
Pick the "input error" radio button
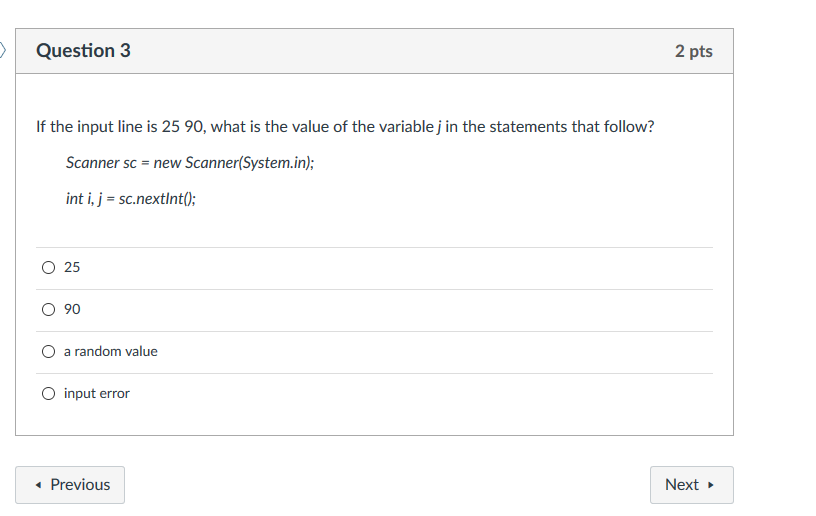(x=48, y=394)
